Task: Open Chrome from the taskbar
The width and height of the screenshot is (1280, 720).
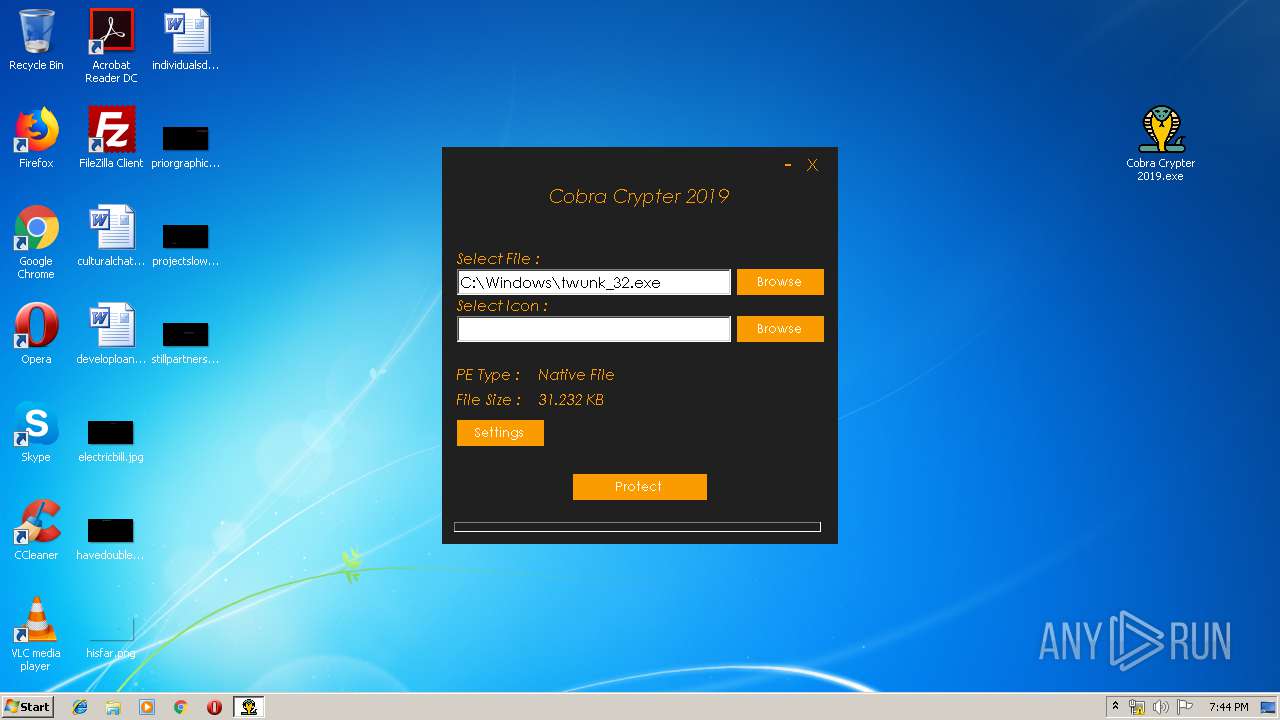Action: click(x=181, y=707)
